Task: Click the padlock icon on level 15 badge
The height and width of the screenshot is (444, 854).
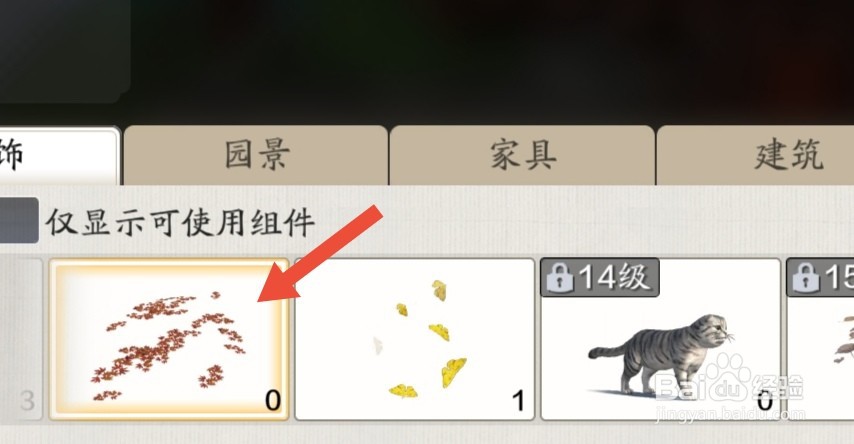Action: pos(806,278)
